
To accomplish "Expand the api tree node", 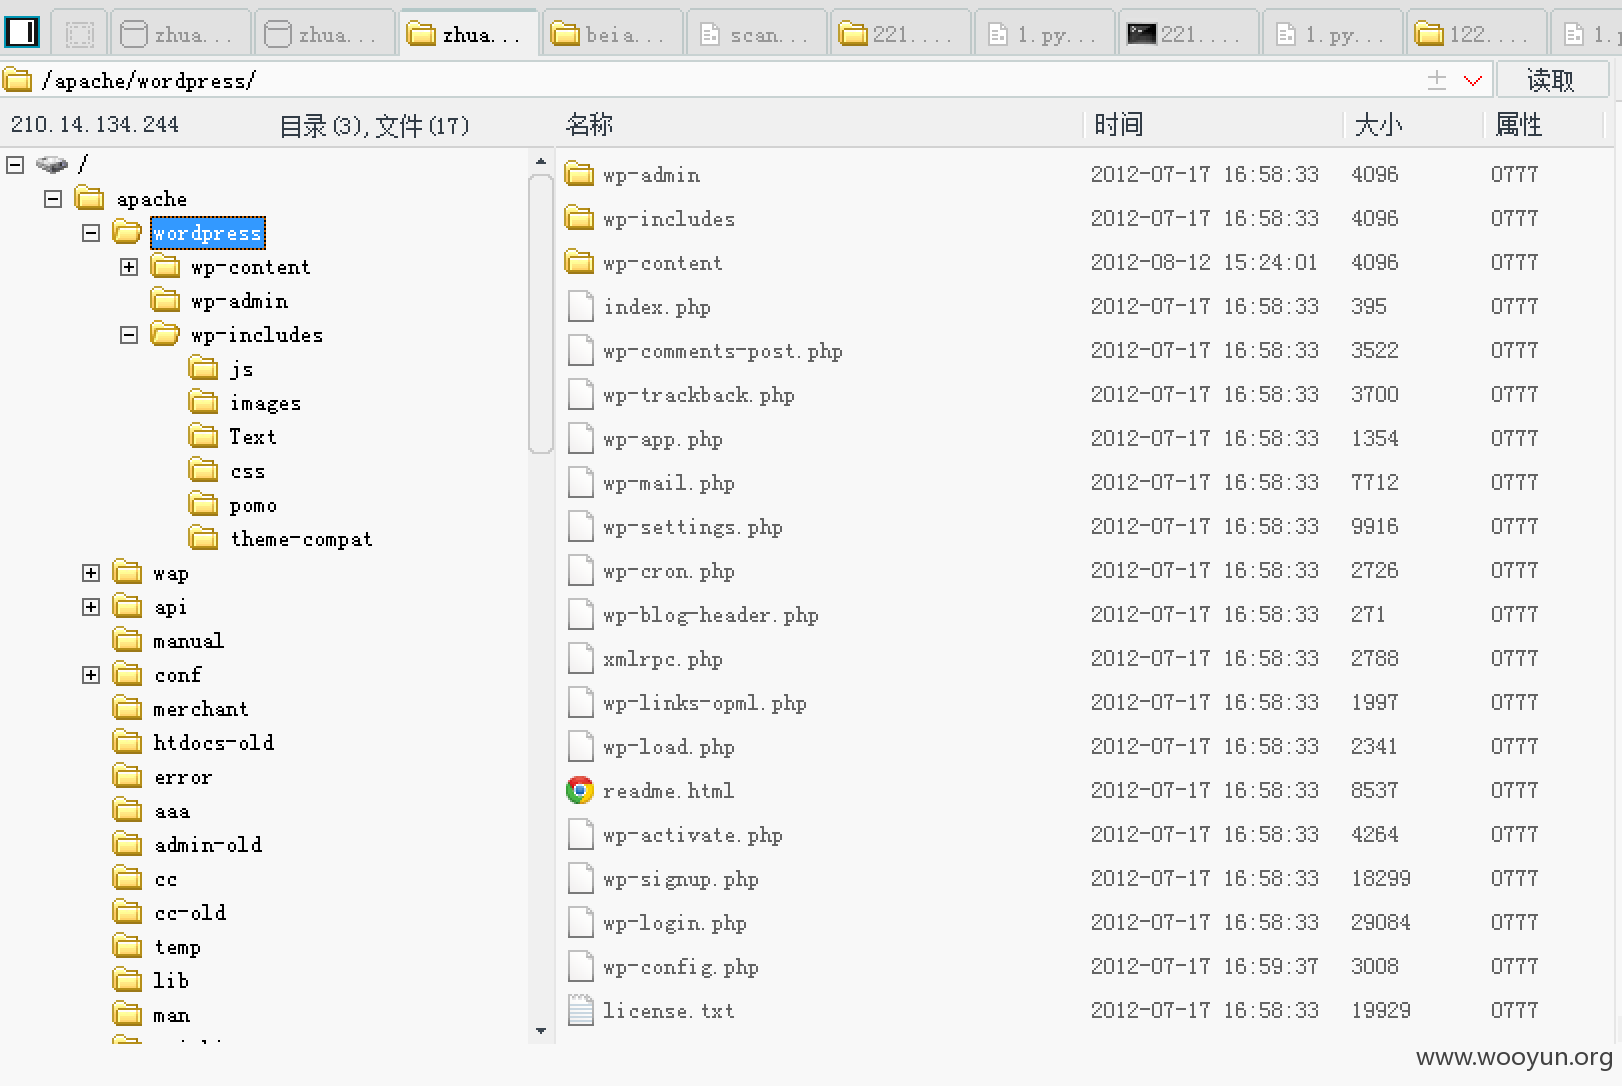I will click(91, 606).
